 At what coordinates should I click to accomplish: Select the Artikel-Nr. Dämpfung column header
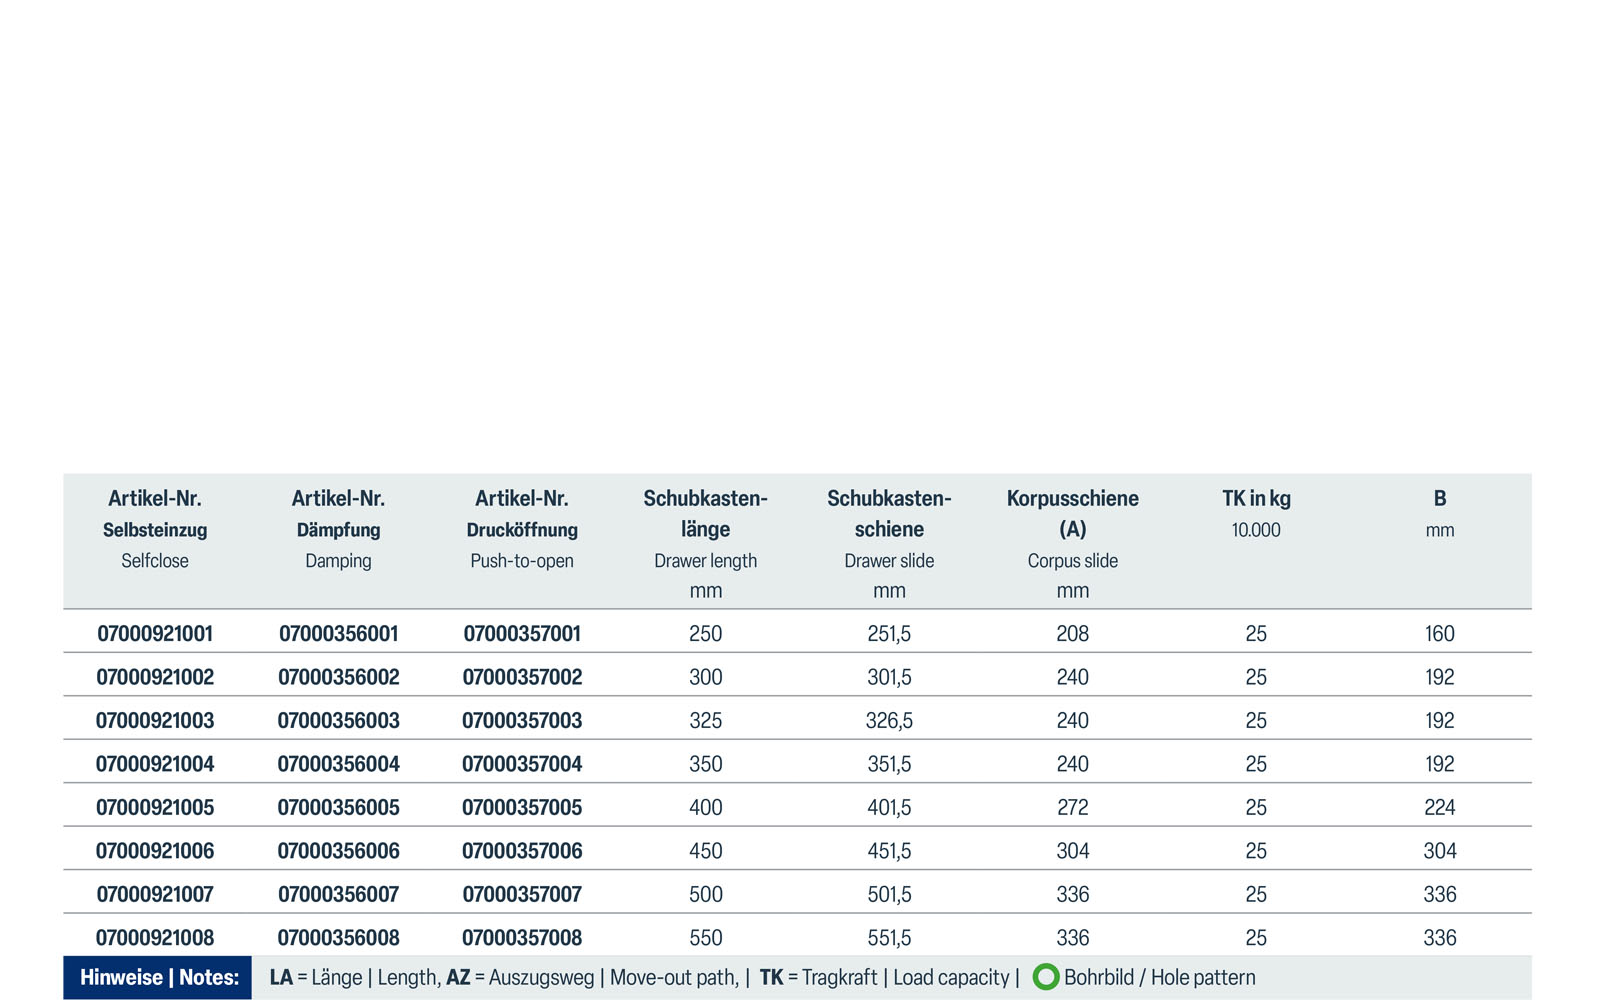(x=338, y=513)
